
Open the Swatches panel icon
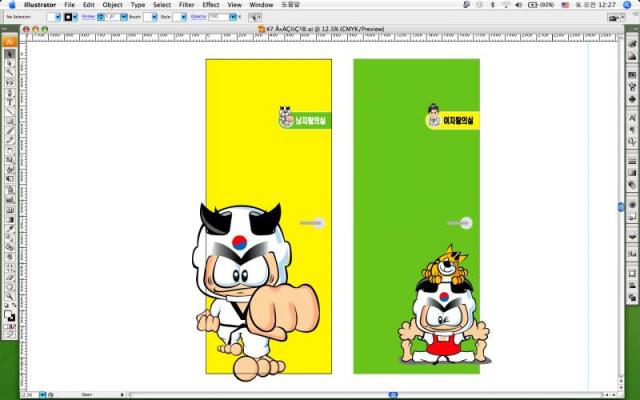coord(632,75)
